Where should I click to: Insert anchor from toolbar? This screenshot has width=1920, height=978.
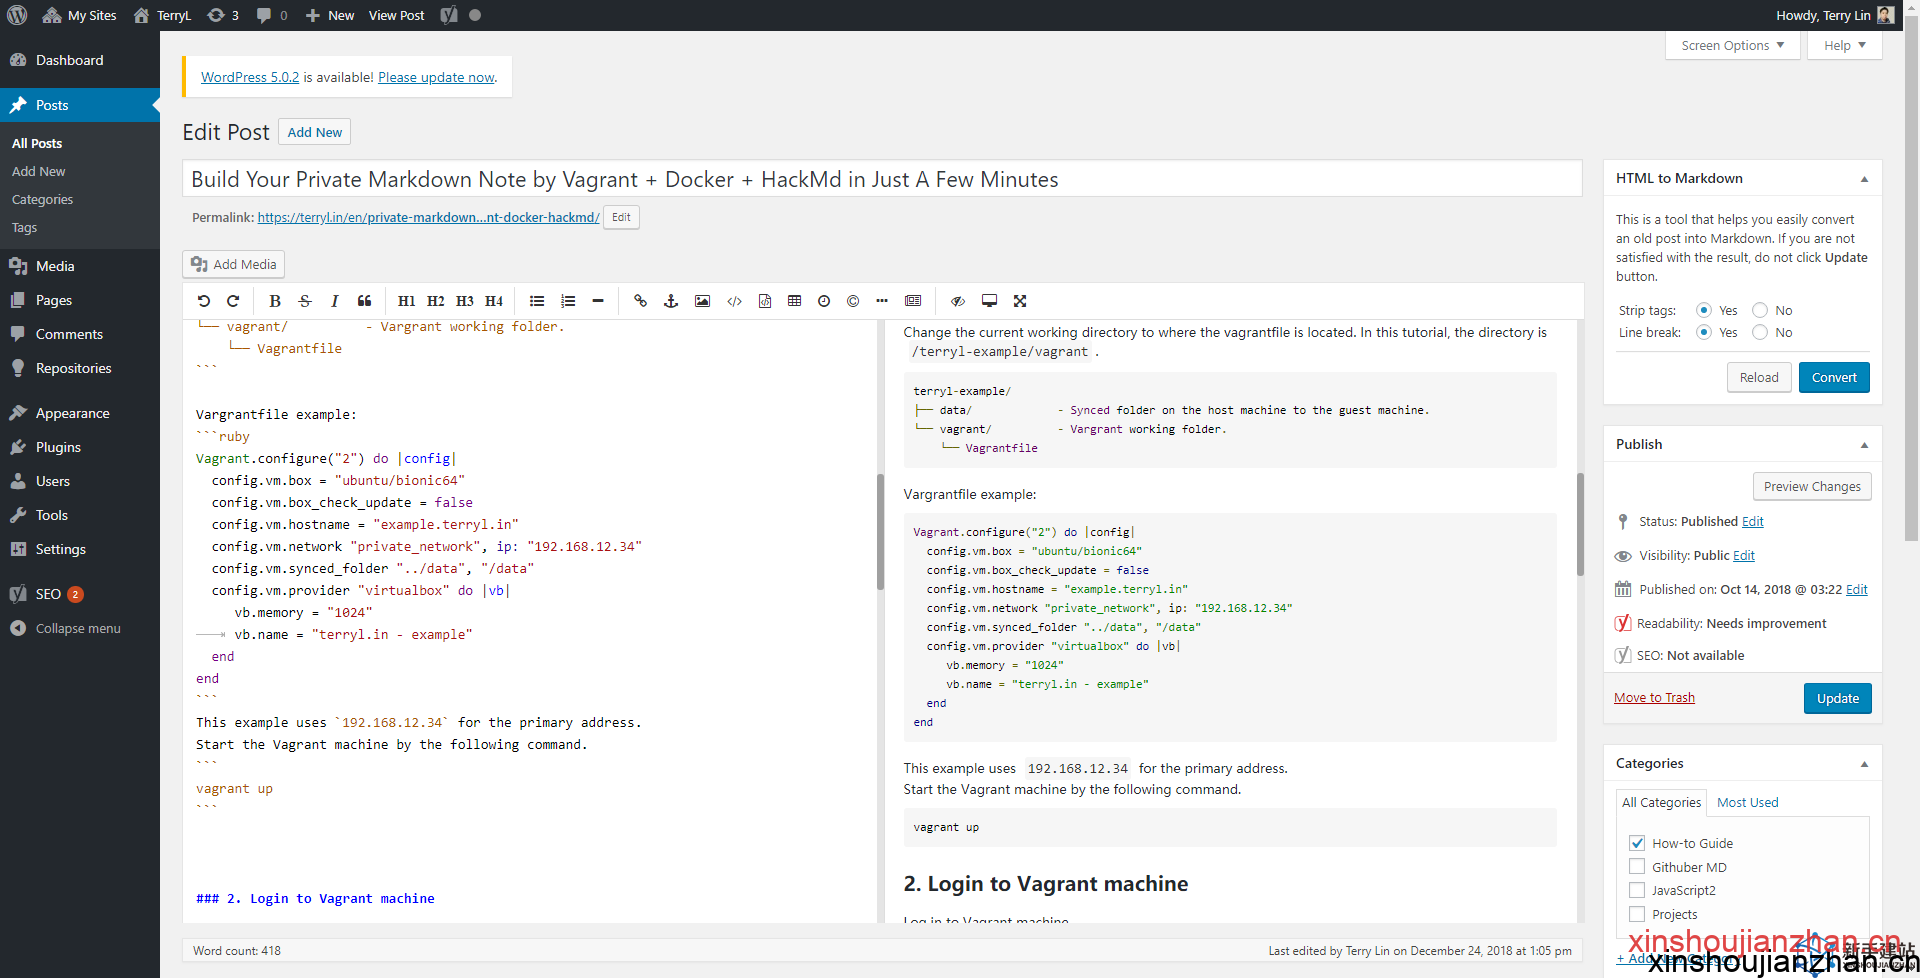[671, 301]
